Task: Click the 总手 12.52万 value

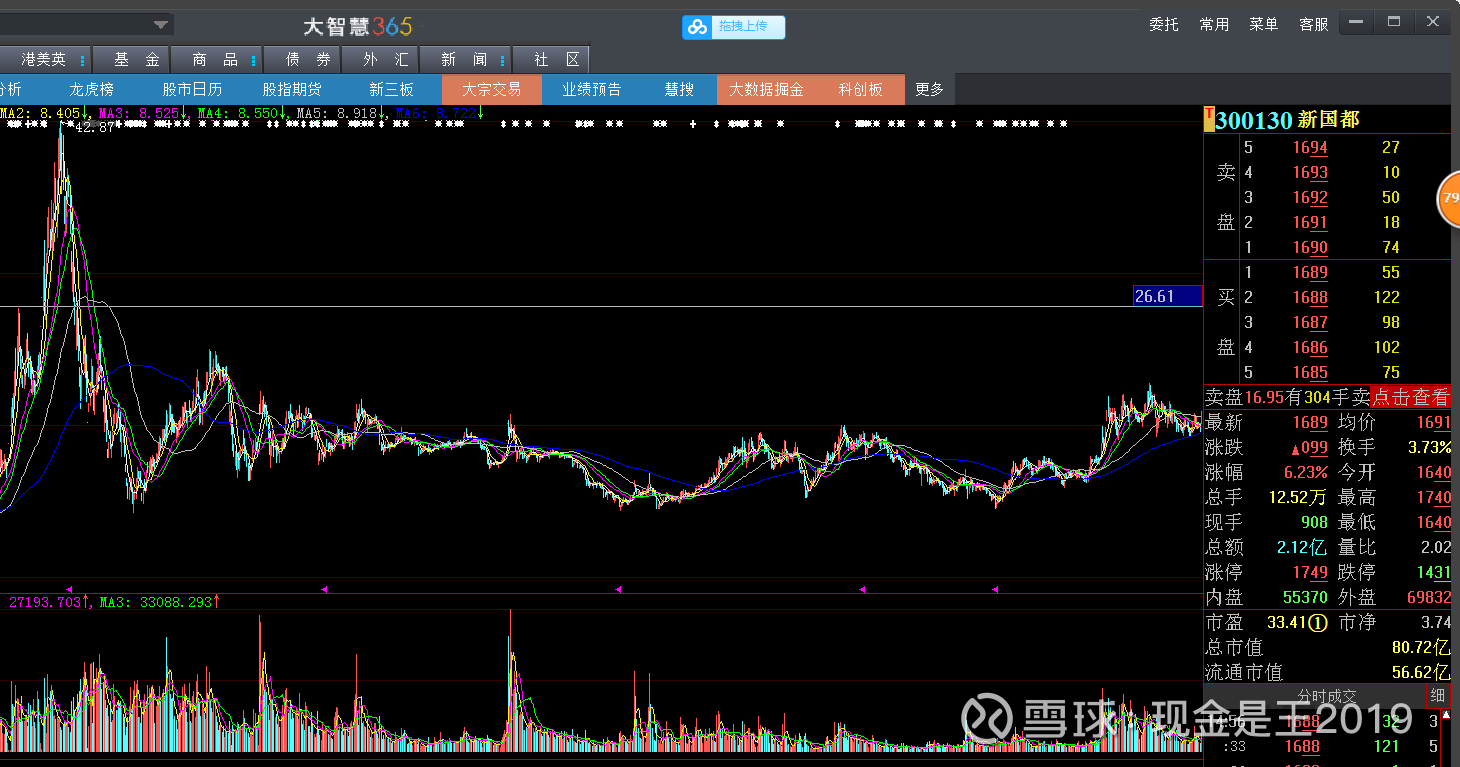Action: tap(1298, 497)
